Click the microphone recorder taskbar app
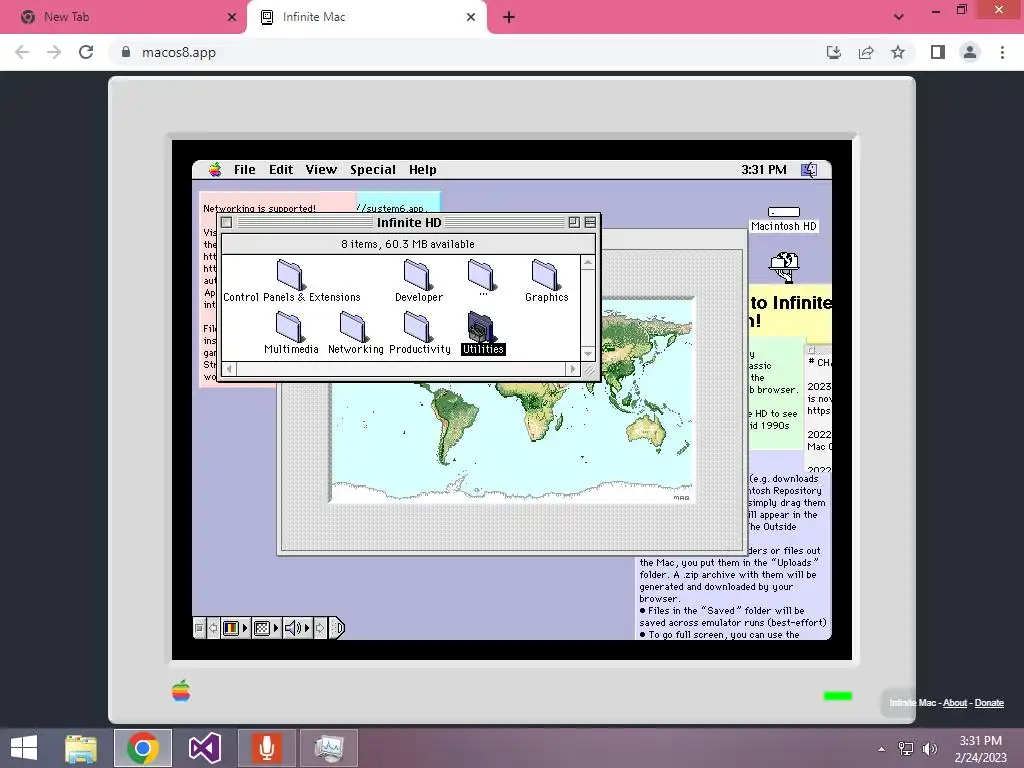Screen dimensions: 1024x768 [x=266, y=748]
